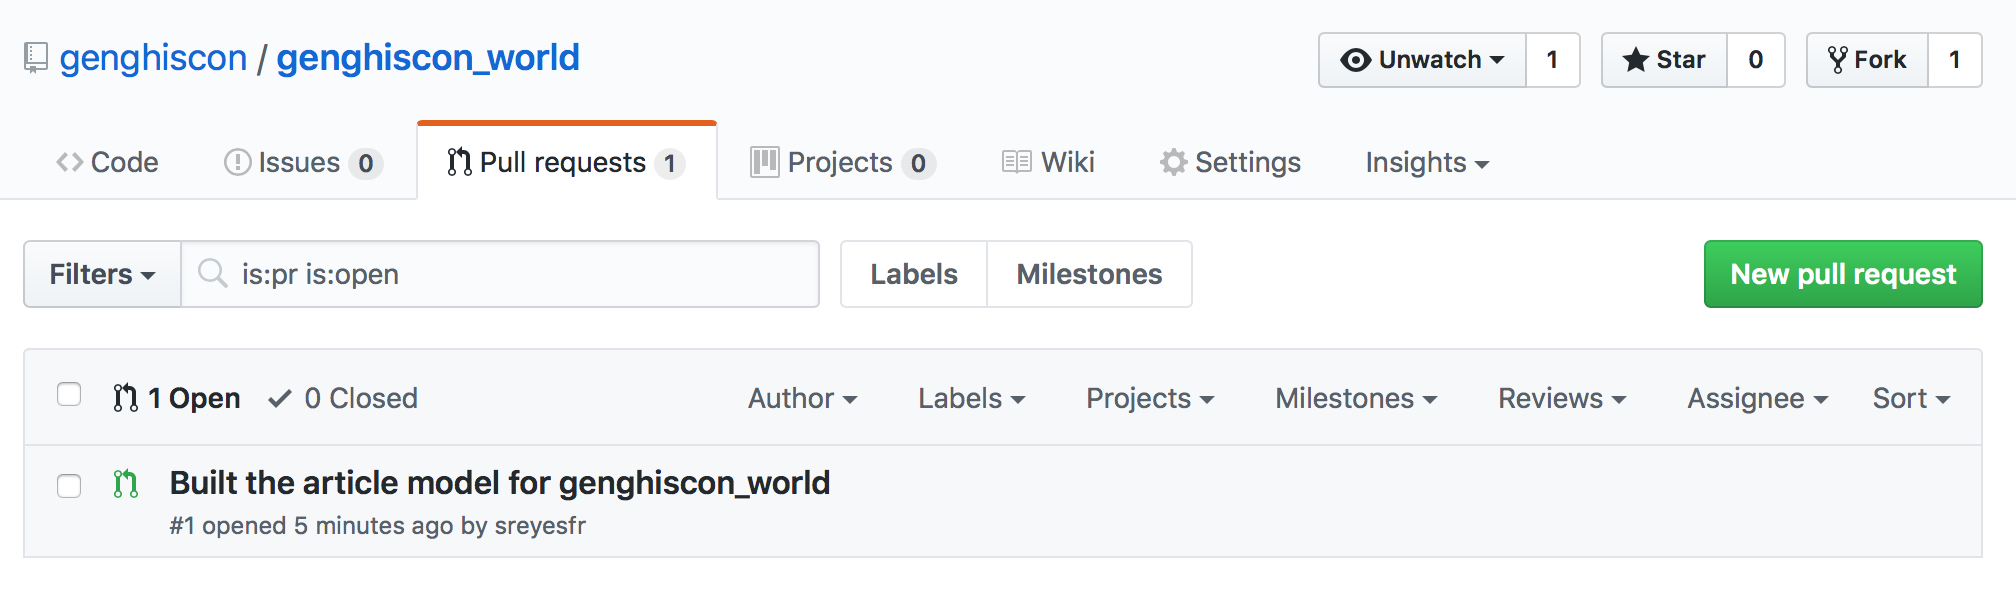Open the Filters dropdown
Image resolution: width=2016 pixels, height=592 pixels.
[x=102, y=274]
